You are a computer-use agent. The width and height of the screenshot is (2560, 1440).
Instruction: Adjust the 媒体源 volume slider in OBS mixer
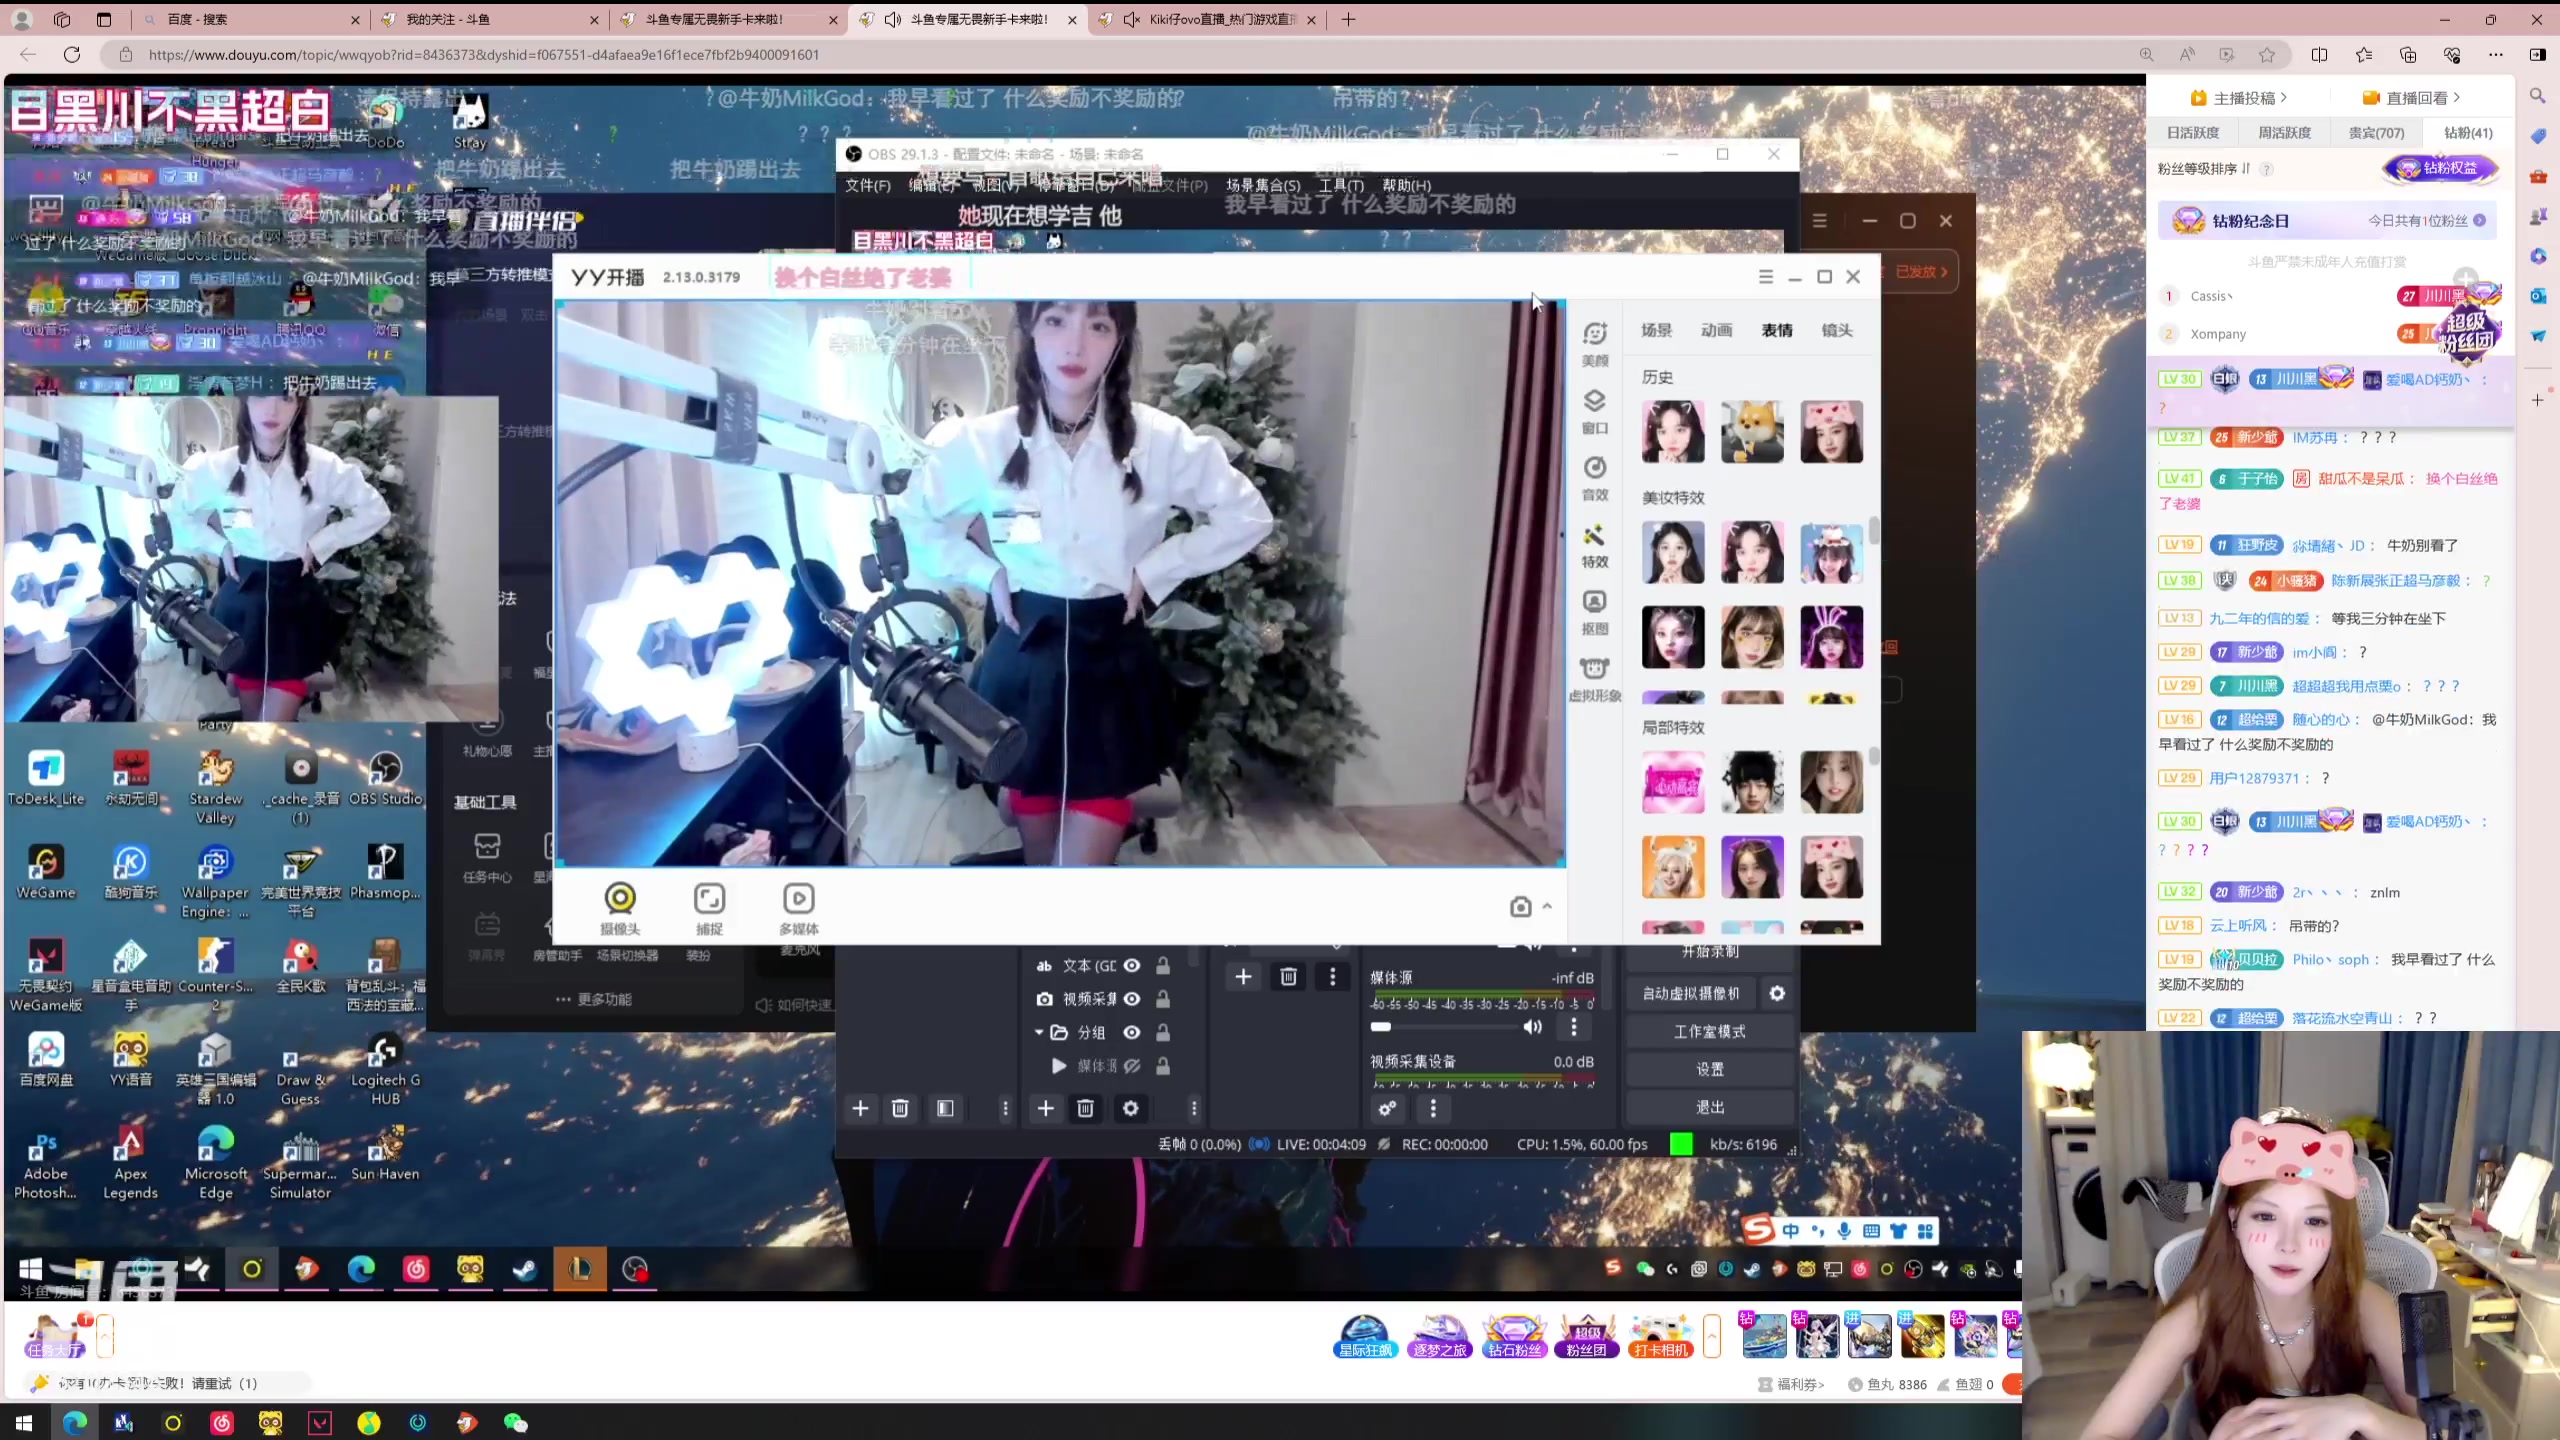(x=1446, y=1027)
